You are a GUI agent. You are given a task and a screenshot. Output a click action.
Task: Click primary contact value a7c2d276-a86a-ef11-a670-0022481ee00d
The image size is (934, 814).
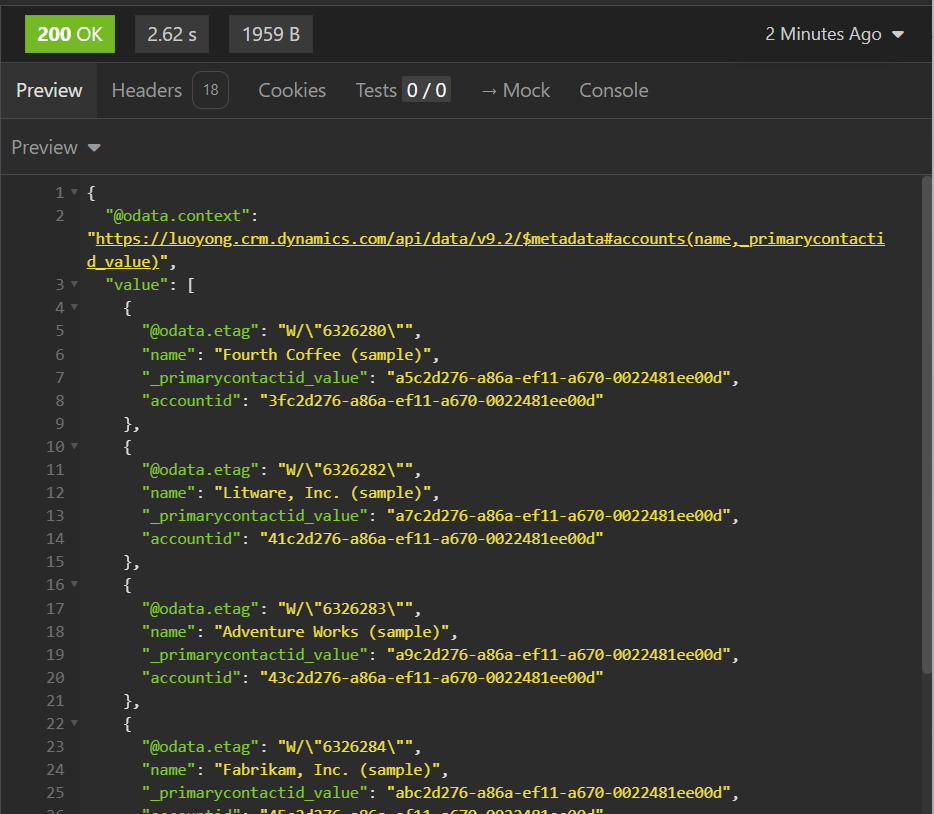tap(559, 516)
